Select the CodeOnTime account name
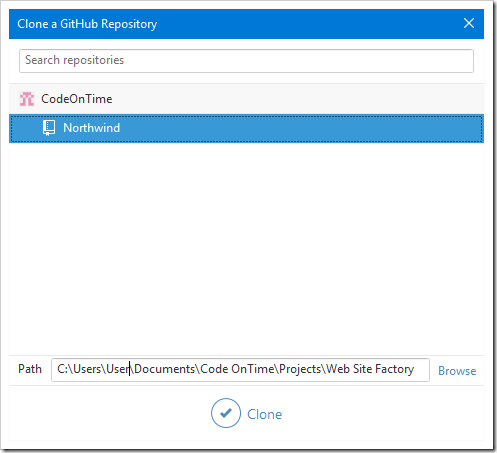 click(77, 99)
